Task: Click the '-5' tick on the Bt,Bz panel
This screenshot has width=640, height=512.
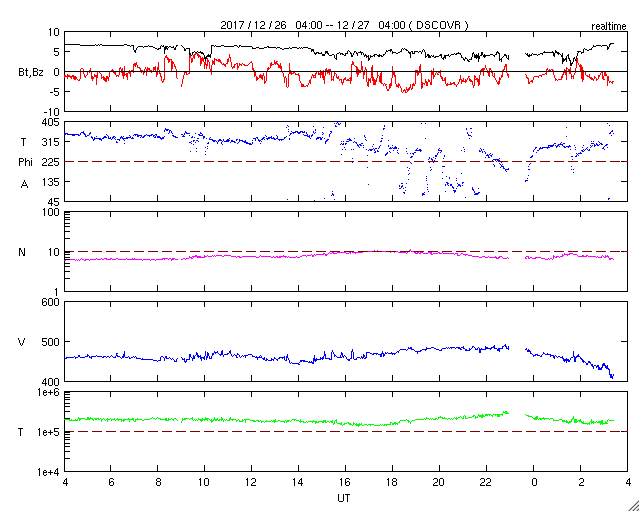Action: (x=55, y=91)
